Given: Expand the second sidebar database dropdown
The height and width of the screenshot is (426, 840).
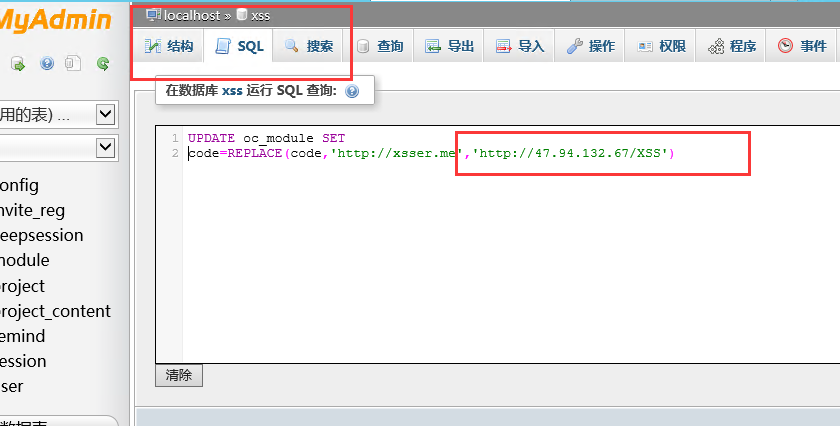Looking at the screenshot, I should point(105,147).
